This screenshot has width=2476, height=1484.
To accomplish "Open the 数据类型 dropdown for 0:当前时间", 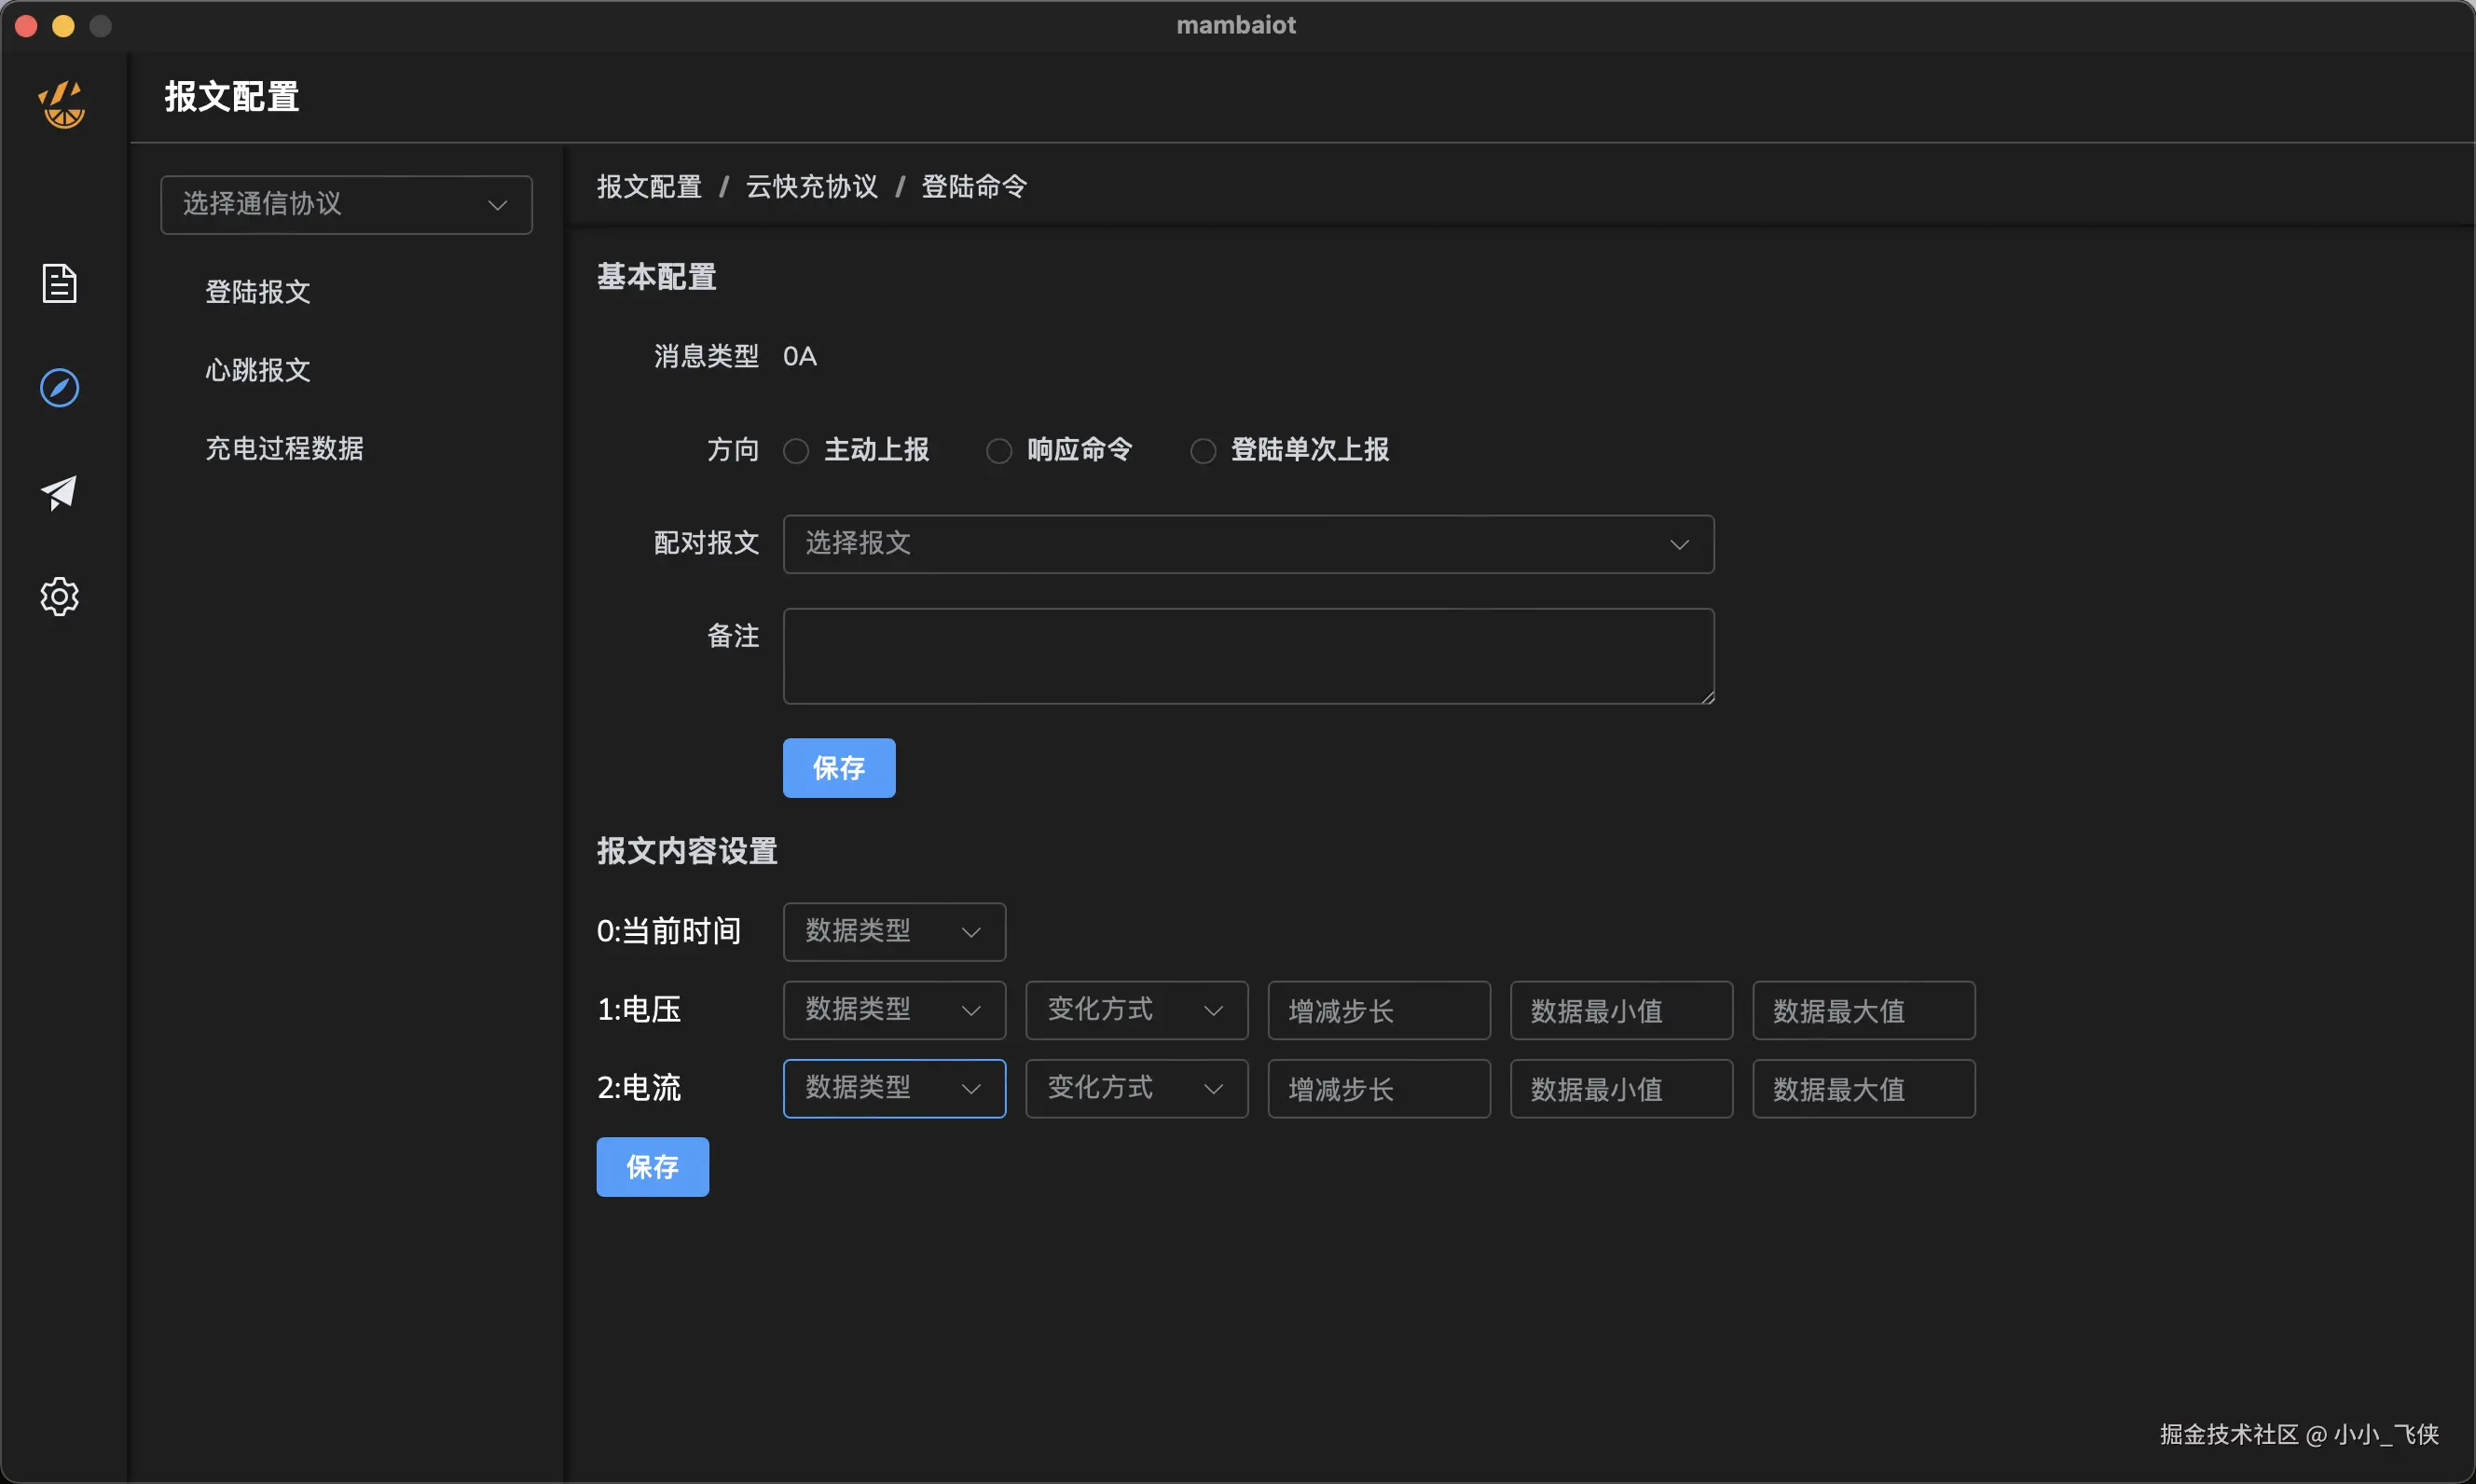I will tap(894, 932).
